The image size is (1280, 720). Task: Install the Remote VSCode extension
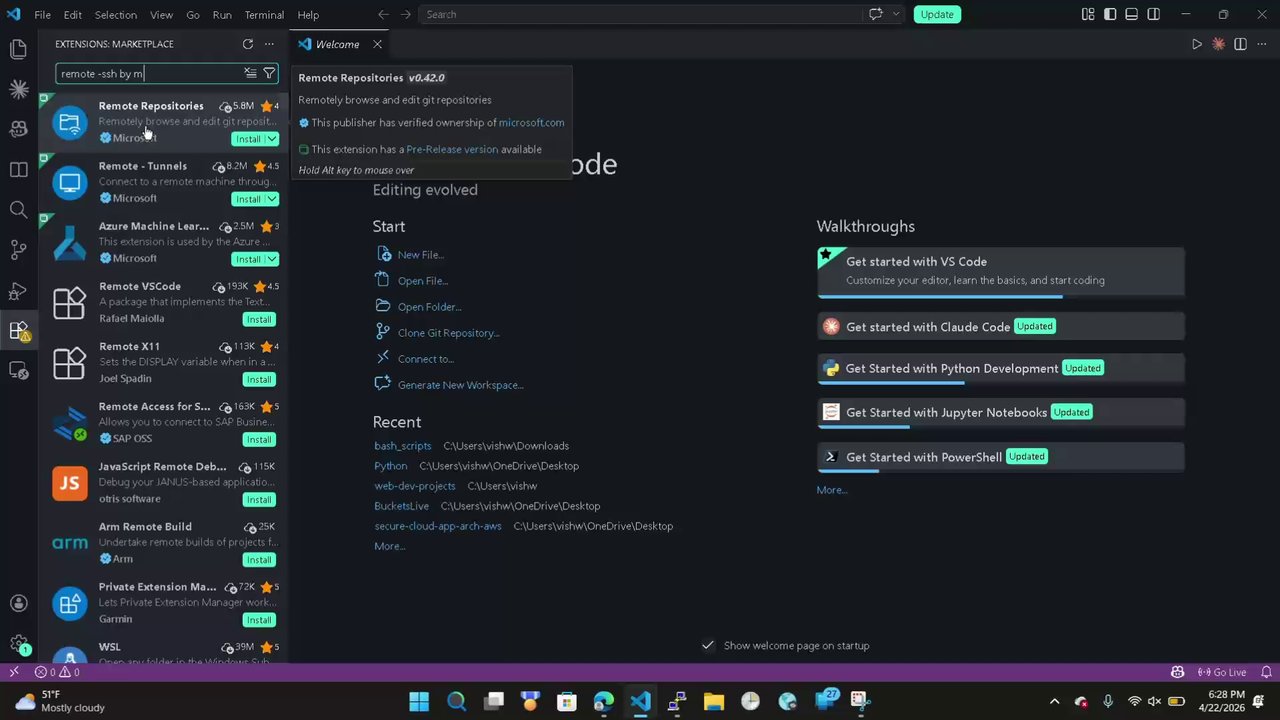tap(259, 319)
